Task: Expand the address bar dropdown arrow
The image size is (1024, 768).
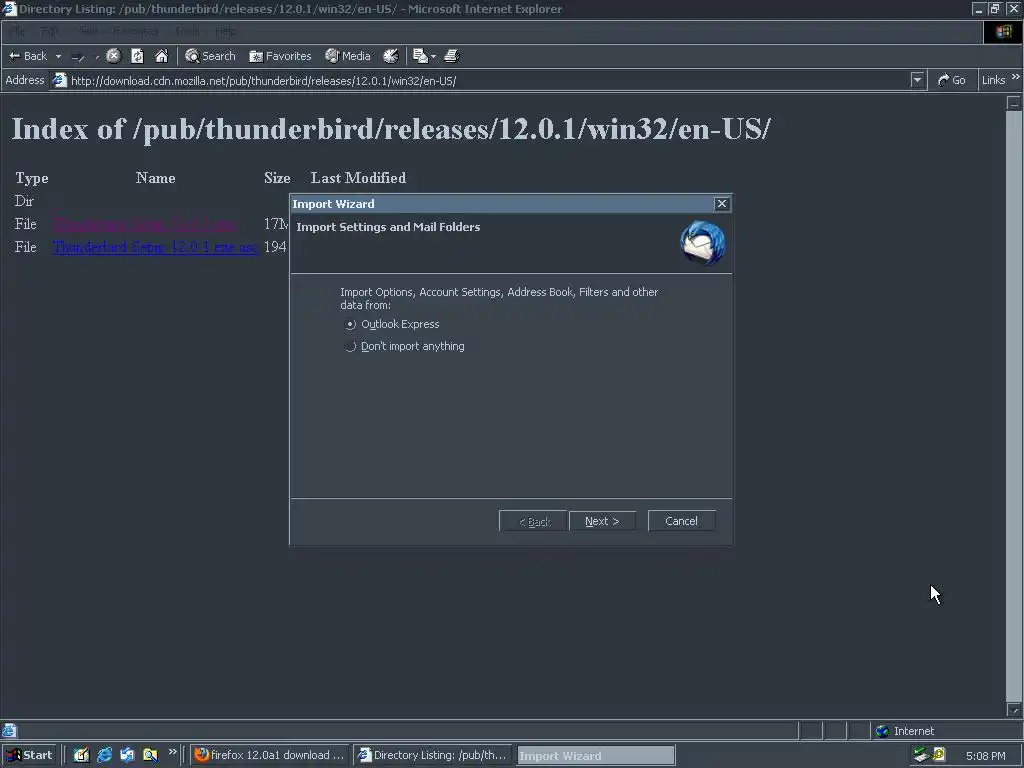Action: coord(917,80)
